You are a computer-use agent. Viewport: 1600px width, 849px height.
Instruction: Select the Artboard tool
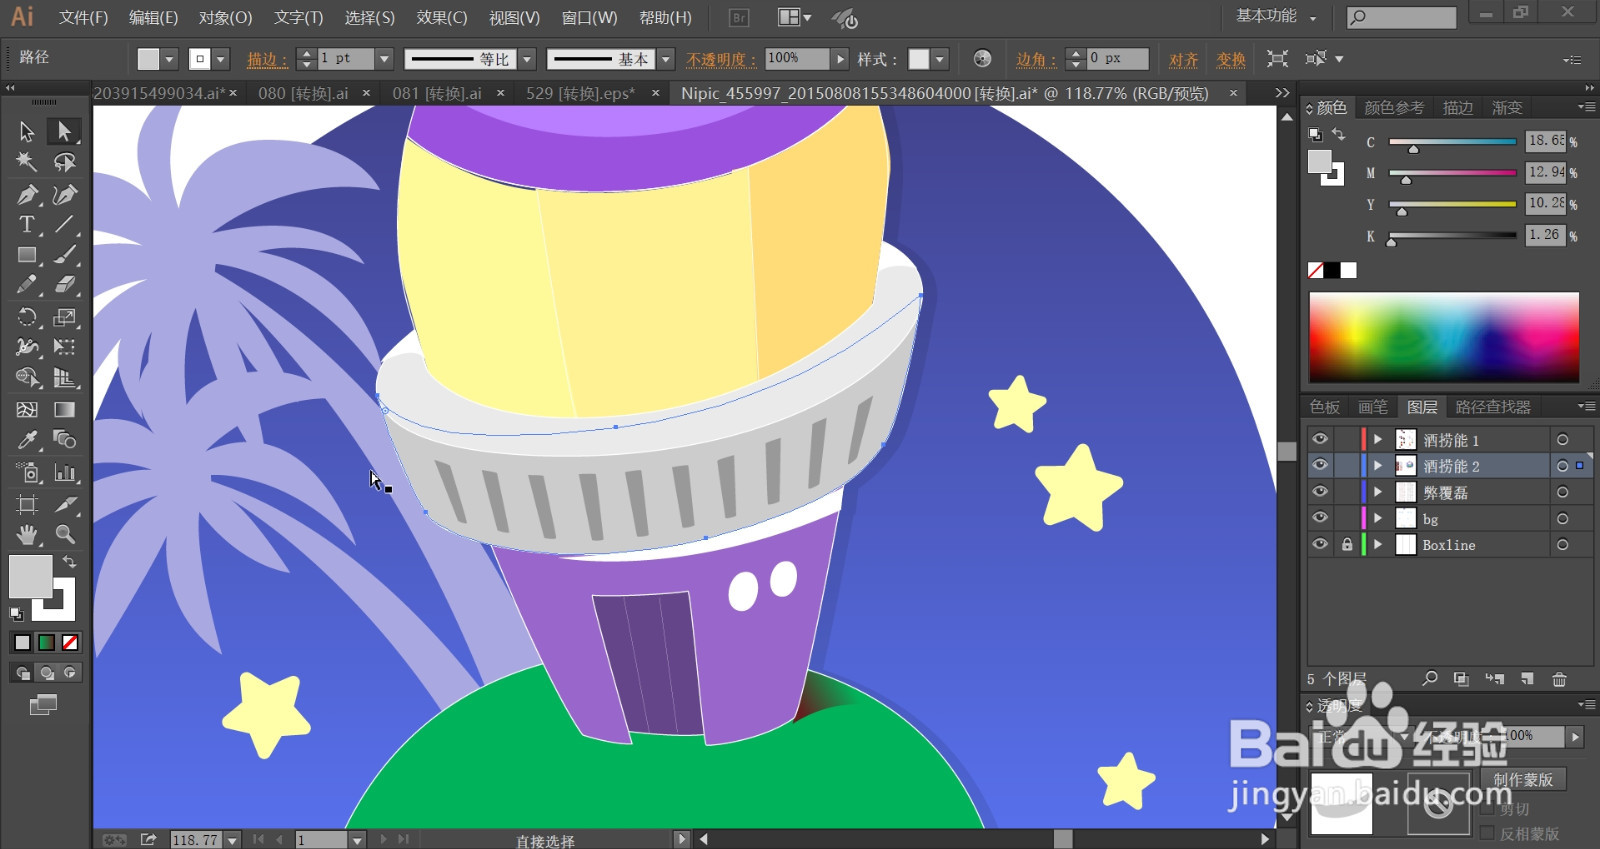27,504
